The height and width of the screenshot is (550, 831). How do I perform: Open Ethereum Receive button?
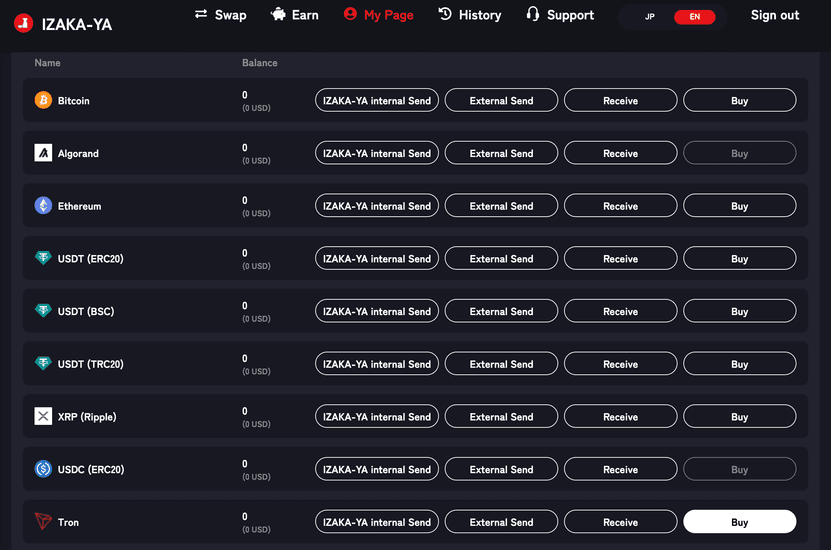[621, 206]
